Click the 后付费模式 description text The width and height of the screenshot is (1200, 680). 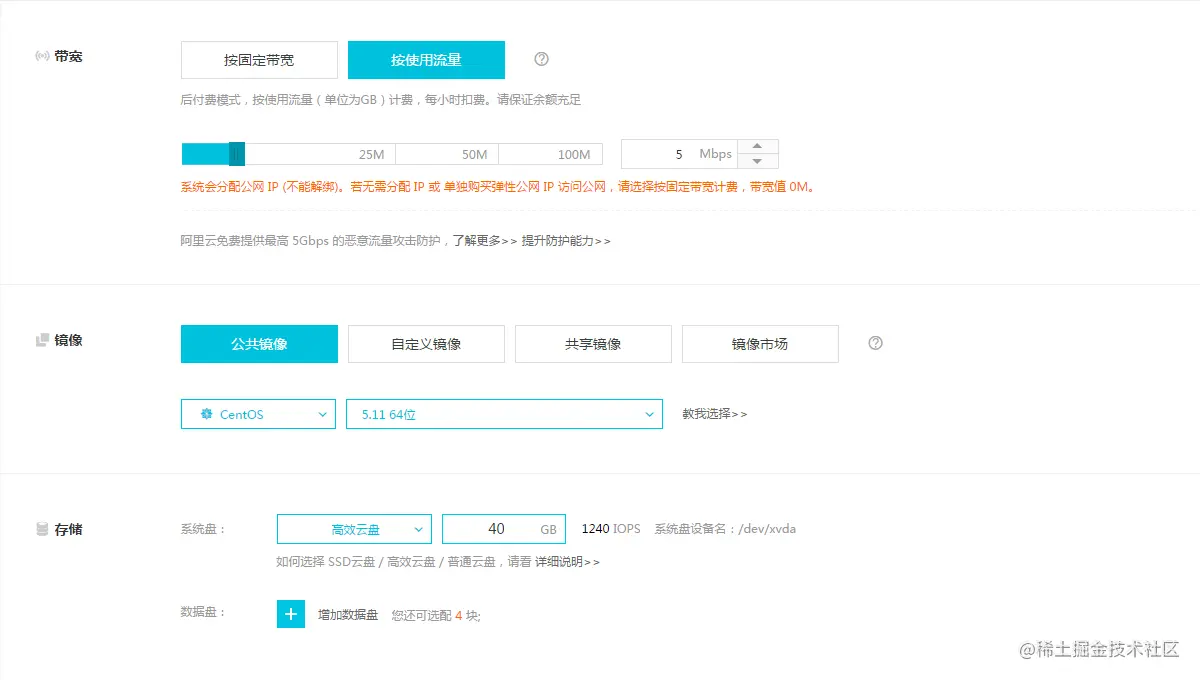coord(381,100)
